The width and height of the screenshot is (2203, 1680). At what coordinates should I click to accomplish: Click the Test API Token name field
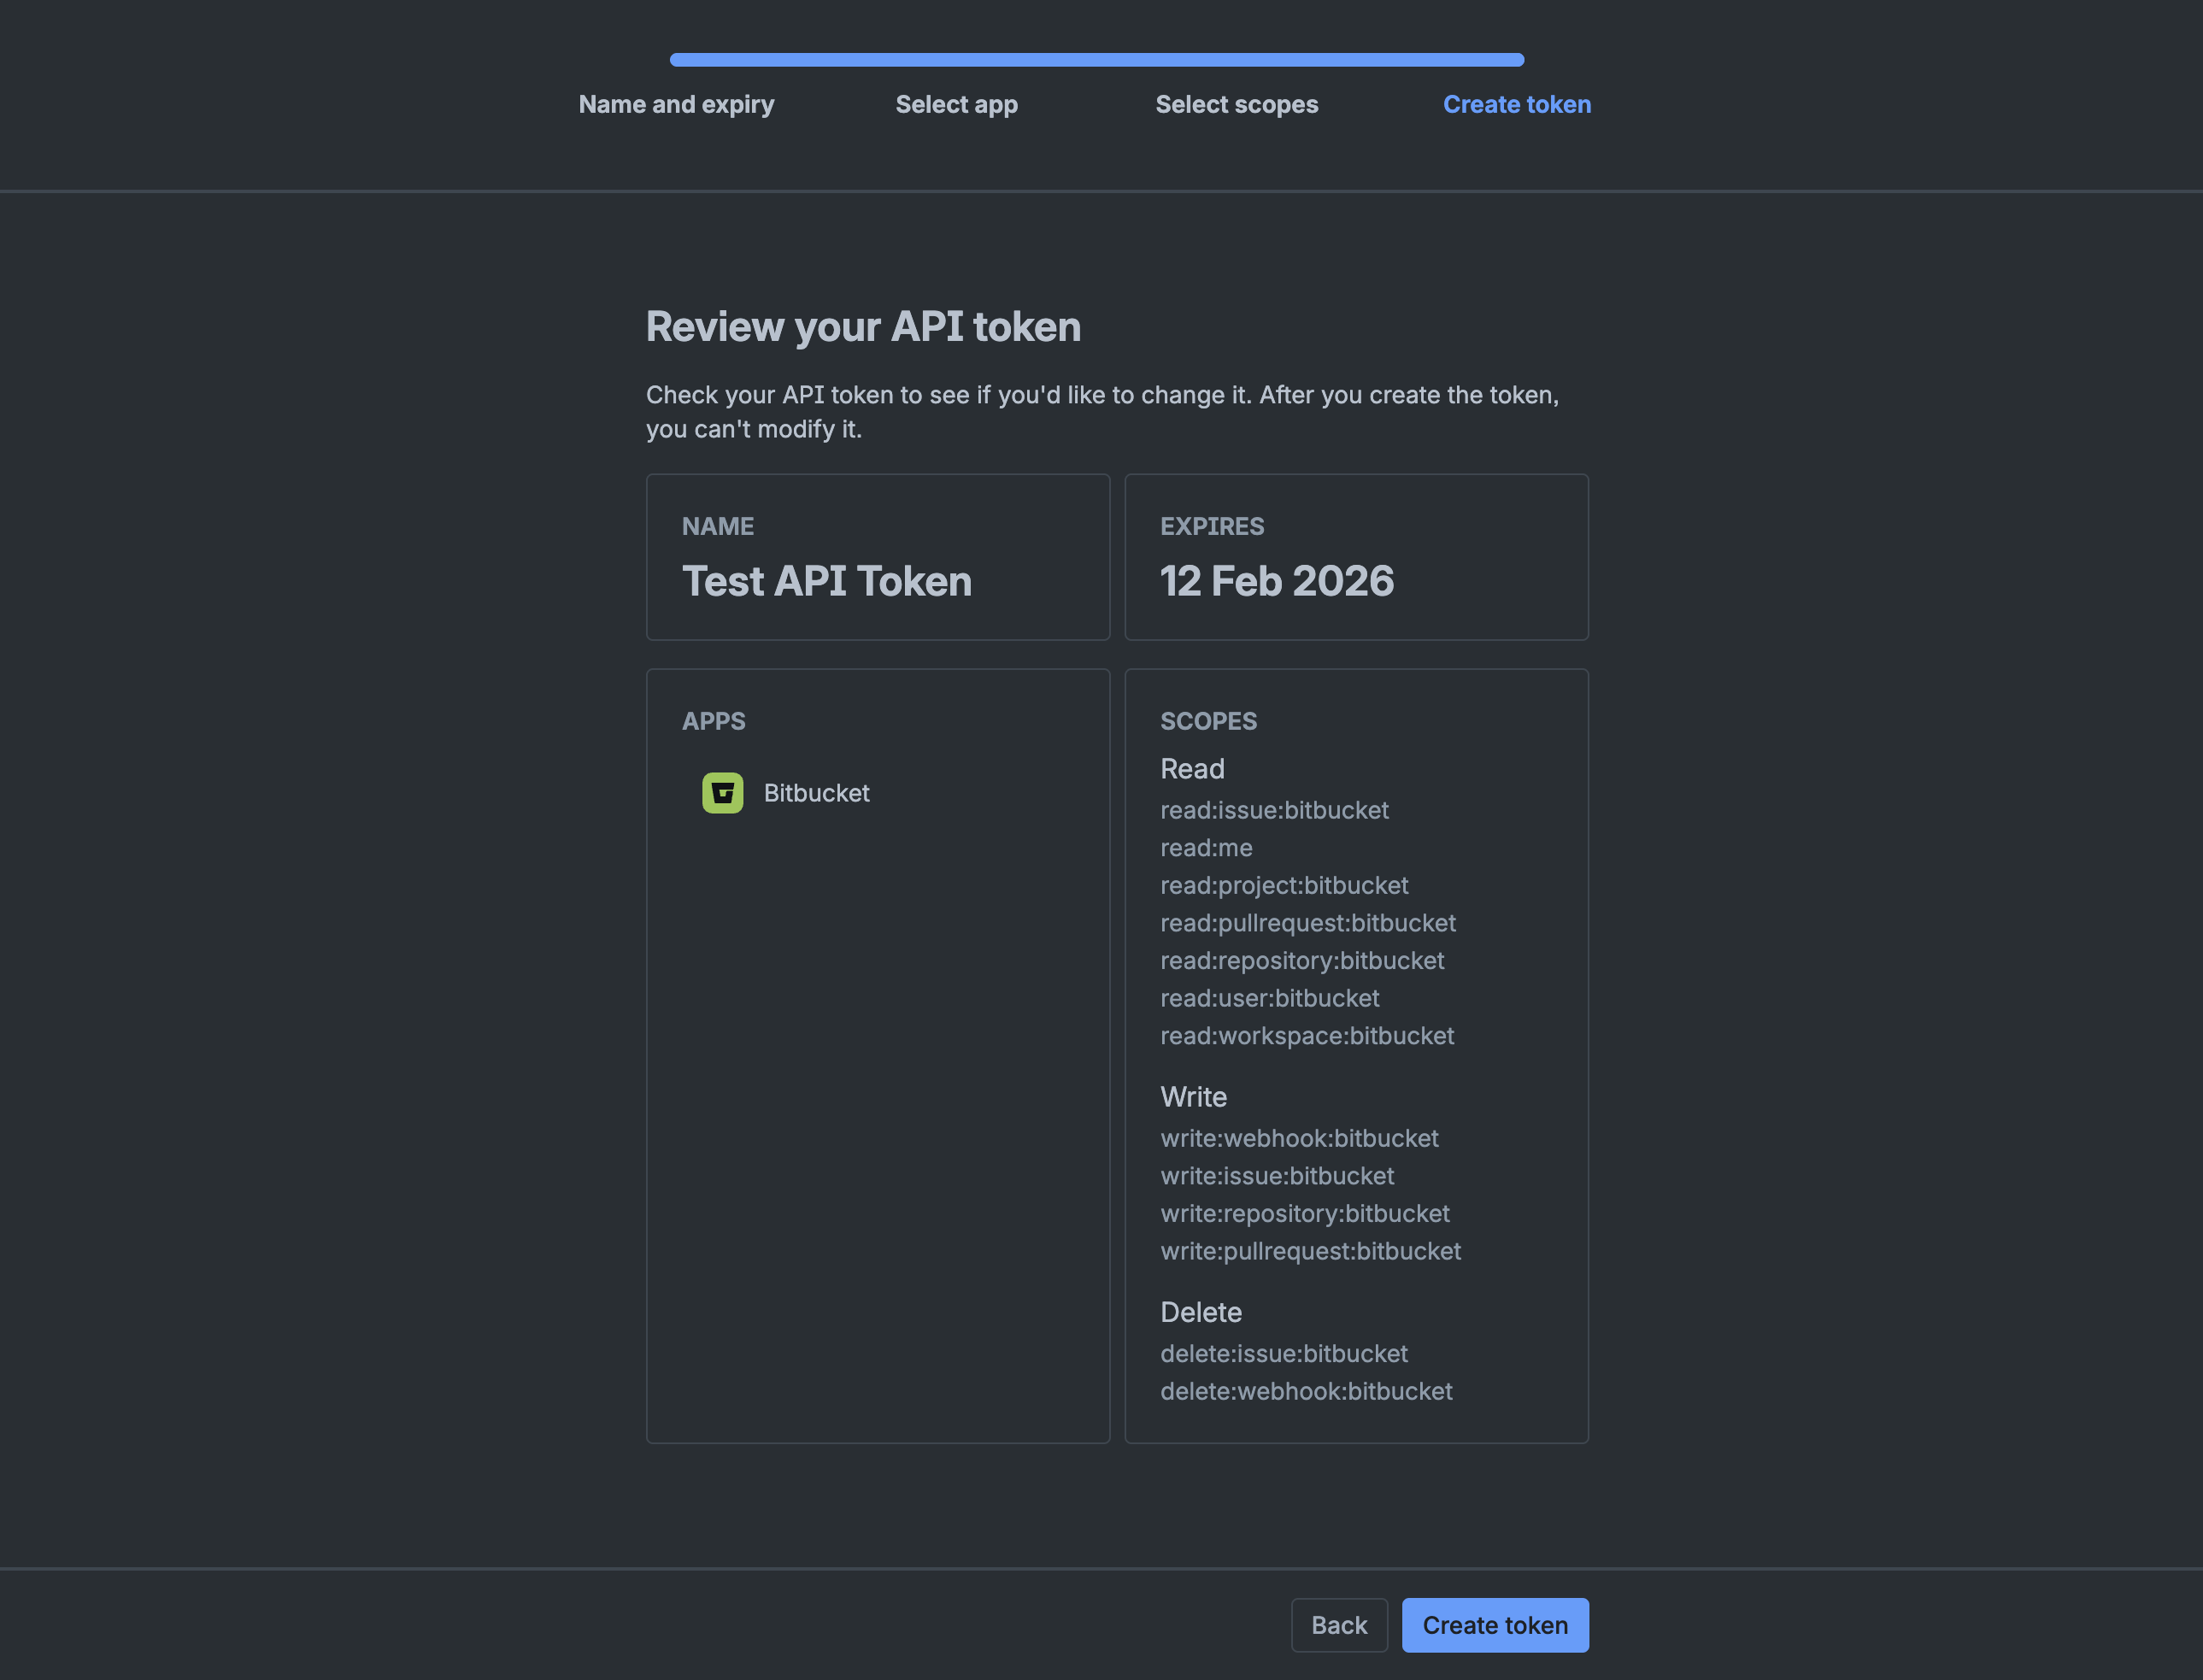coord(828,581)
